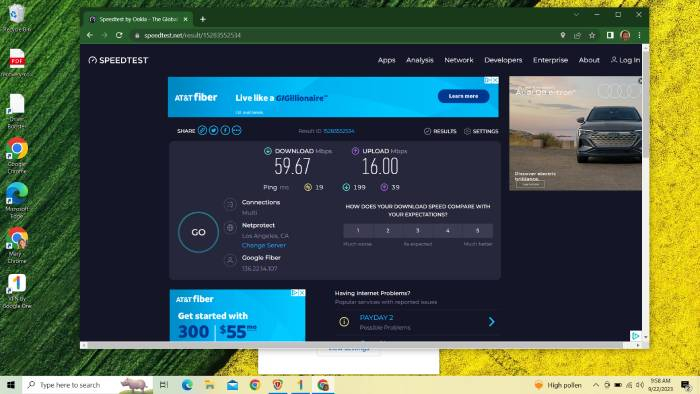This screenshot has width=700, height=394.
Task: Click PAYDAY 2 service link
Action: click(376, 317)
